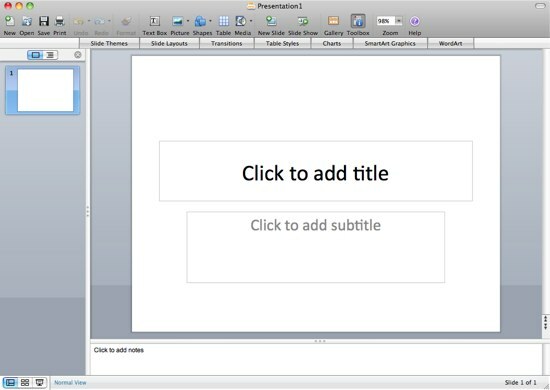
Task: Switch to outline view in slide pane
Action: [51, 55]
